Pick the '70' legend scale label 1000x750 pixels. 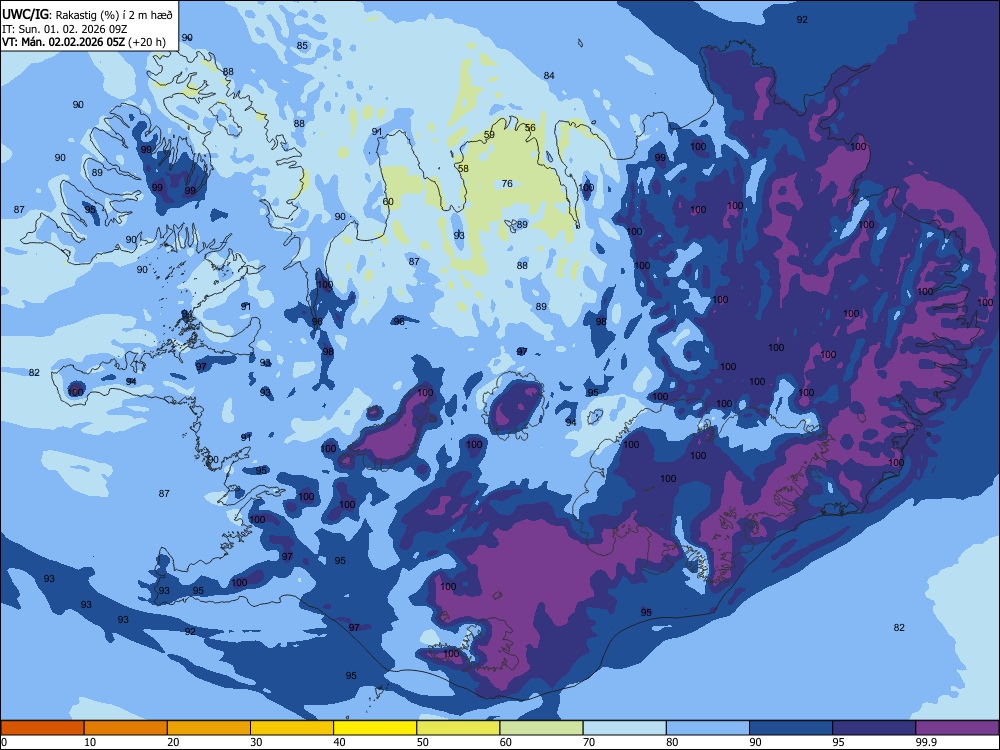(x=589, y=742)
